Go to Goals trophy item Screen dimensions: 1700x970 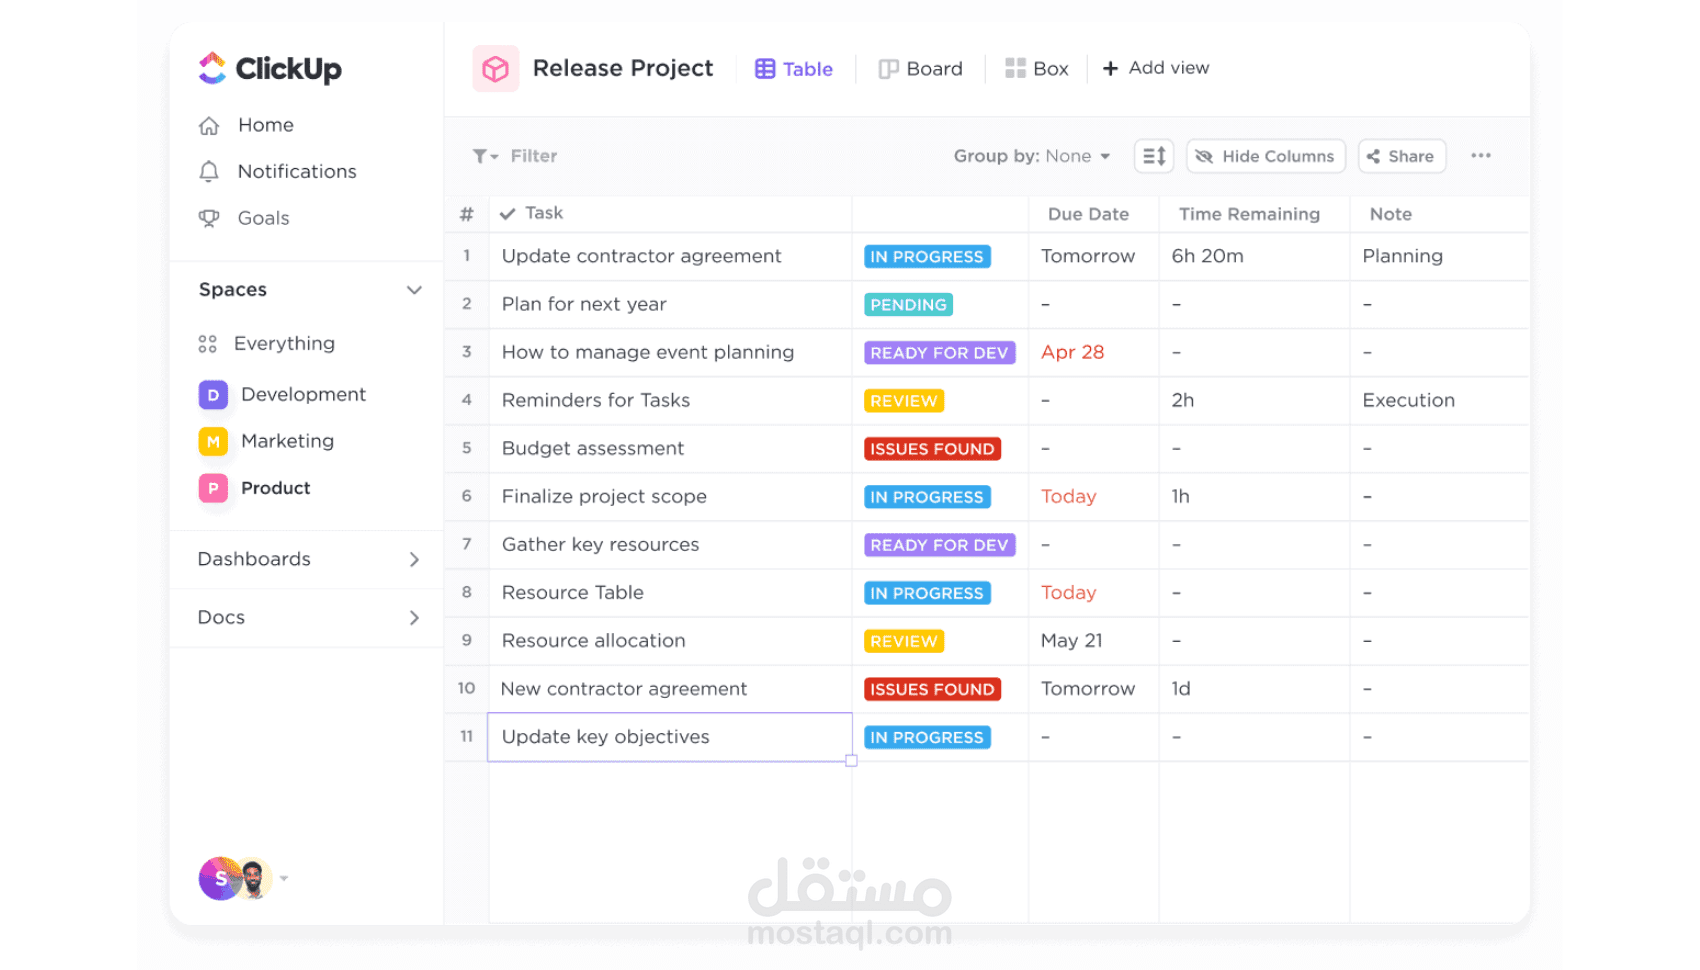pos(244,218)
